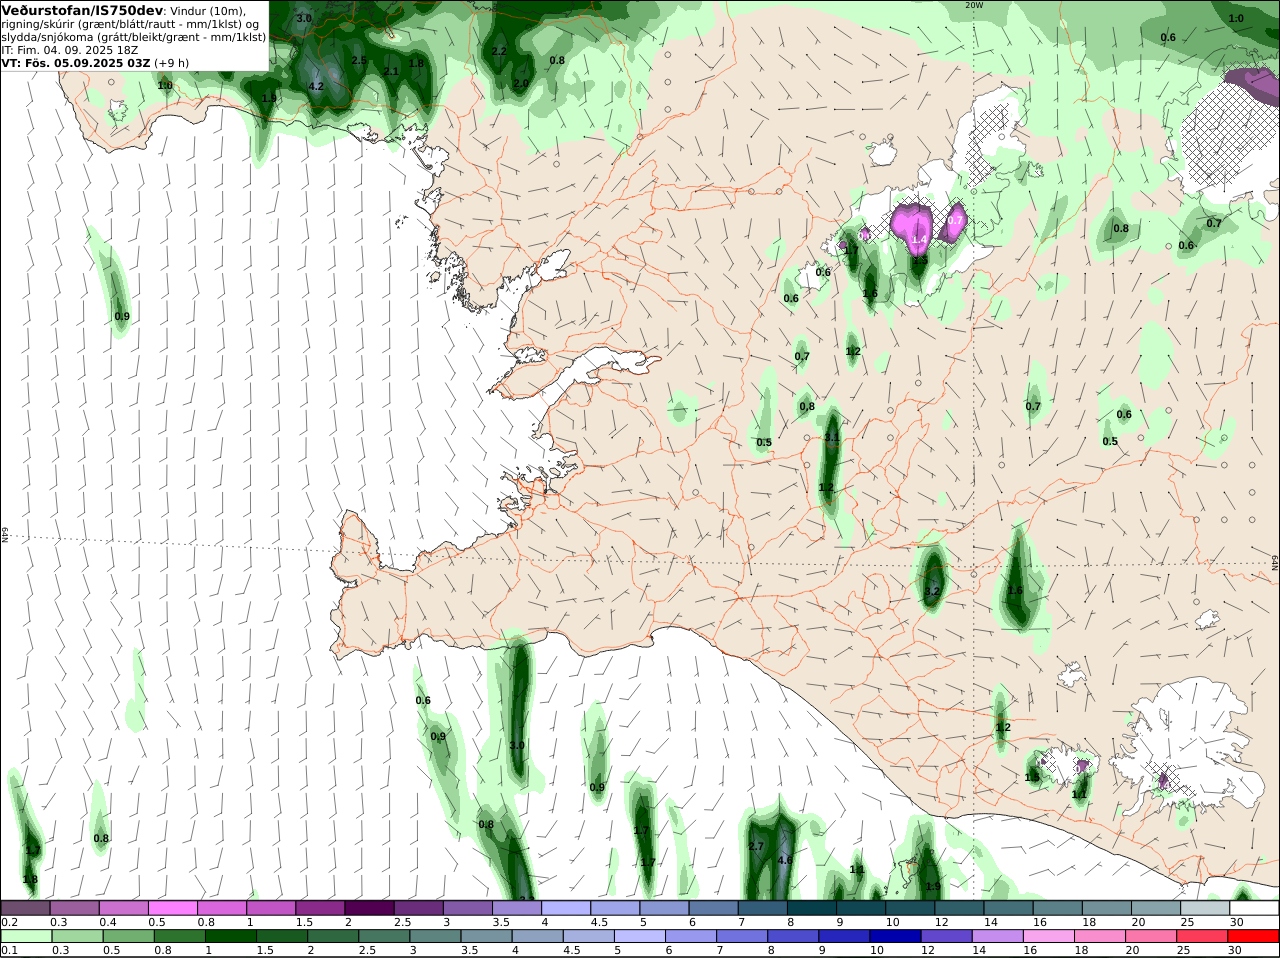Click the 3.2 precipitation value on the map
The image size is (1280, 958).
pos(932,592)
